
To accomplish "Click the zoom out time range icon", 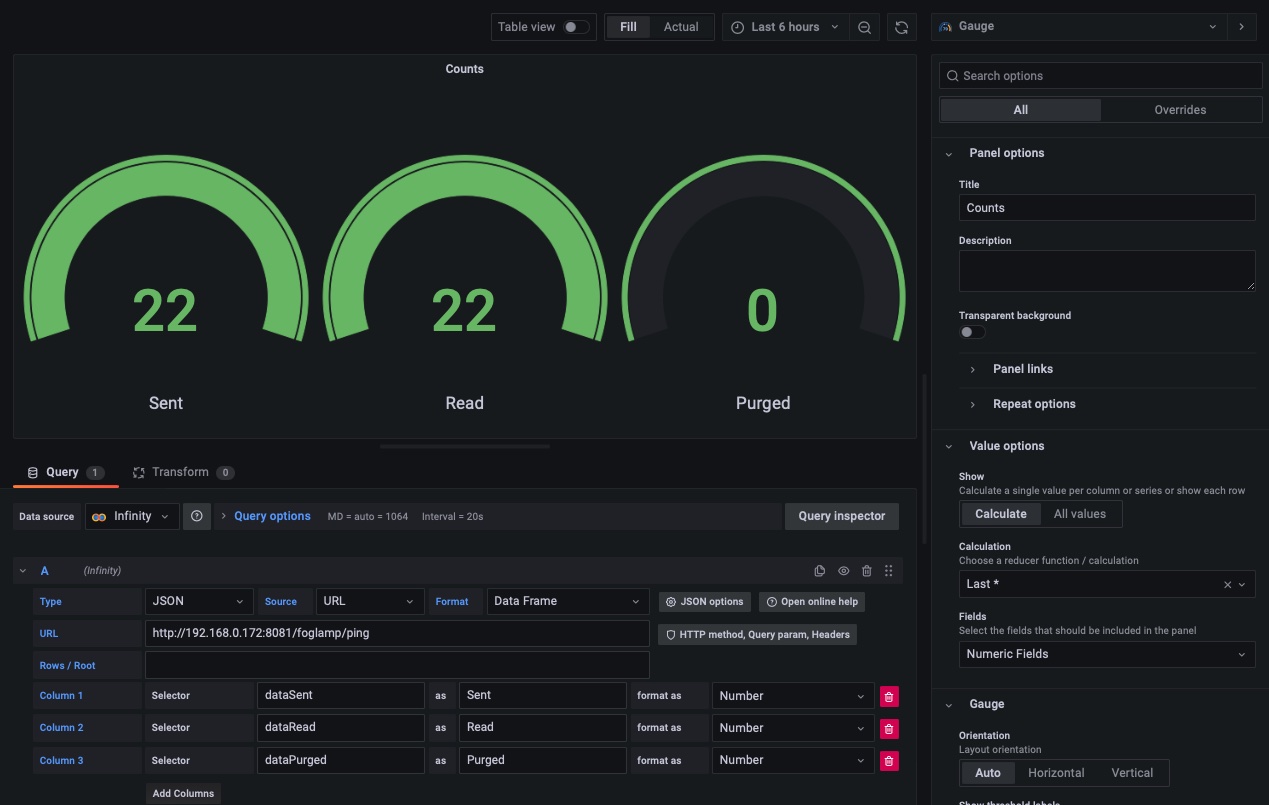I will [x=865, y=27].
